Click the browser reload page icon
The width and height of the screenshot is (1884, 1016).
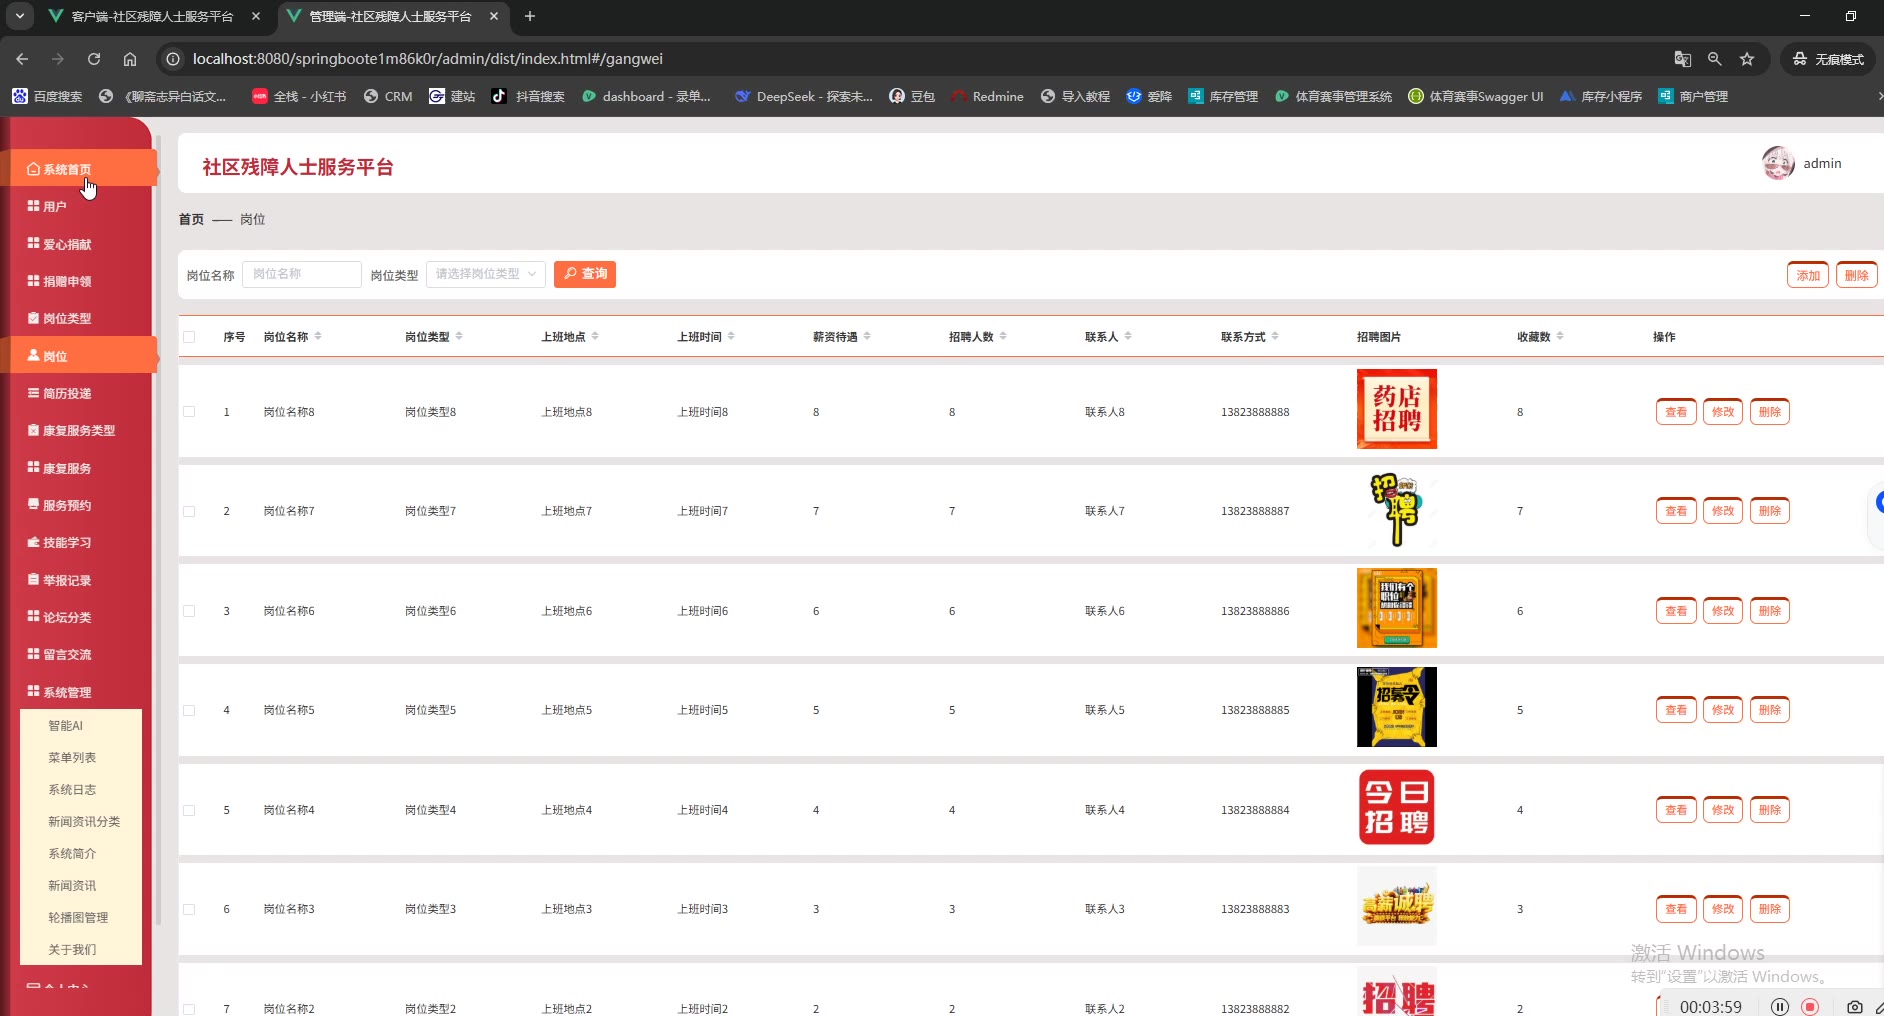(x=94, y=59)
